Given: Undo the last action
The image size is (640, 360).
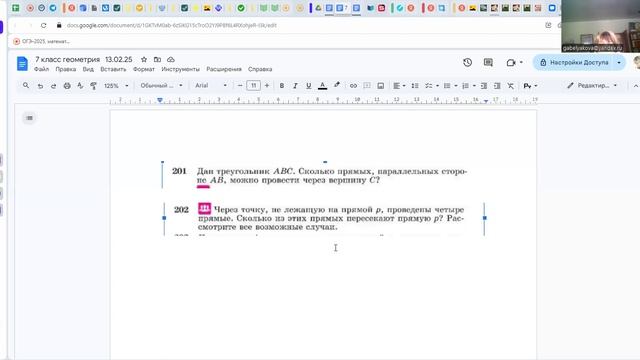Looking at the screenshot, I should (x=40, y=86).
